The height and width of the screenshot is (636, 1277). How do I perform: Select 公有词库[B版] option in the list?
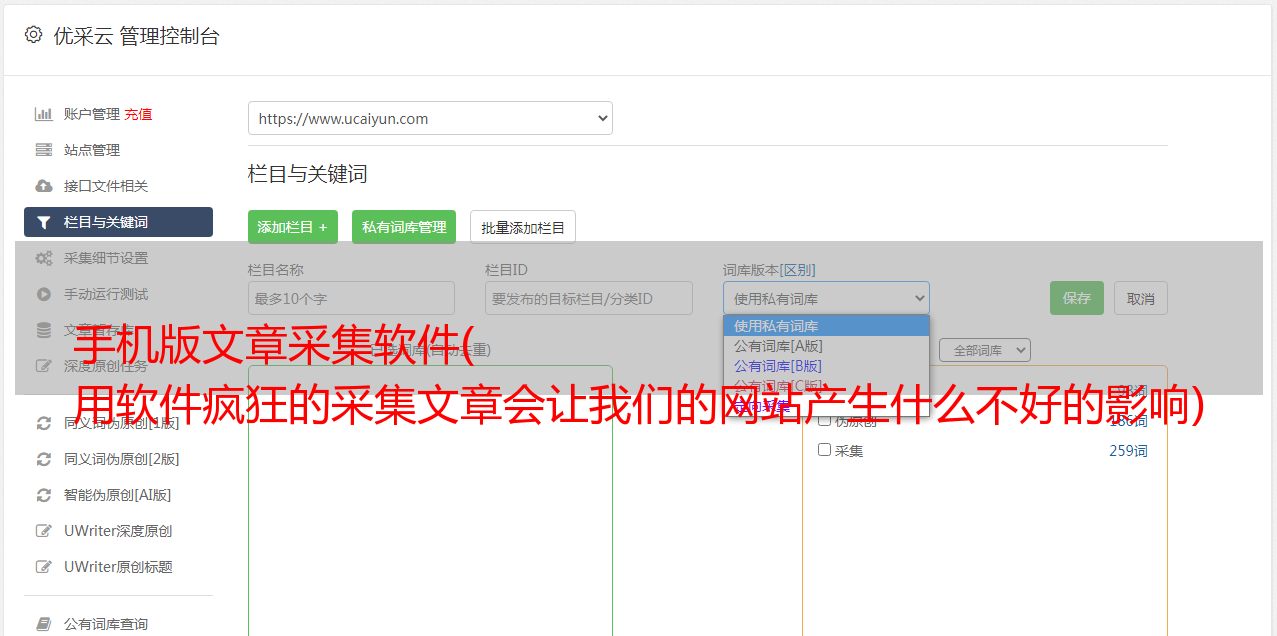[x=777, y=366]
